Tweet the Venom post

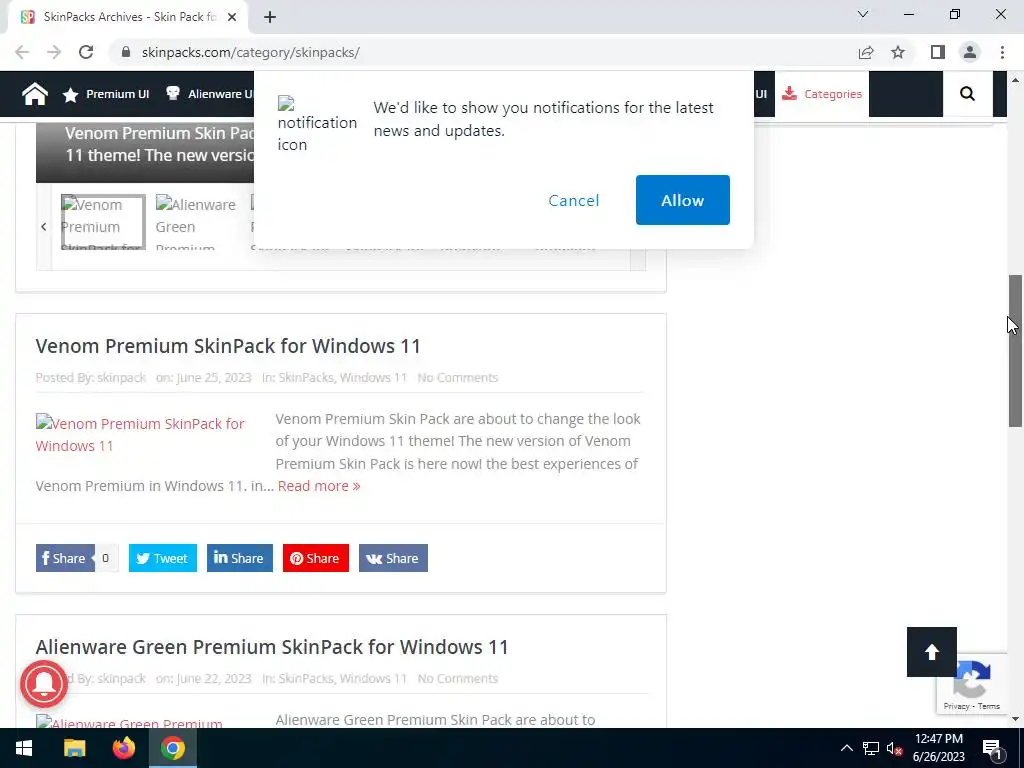click(163, 558)
